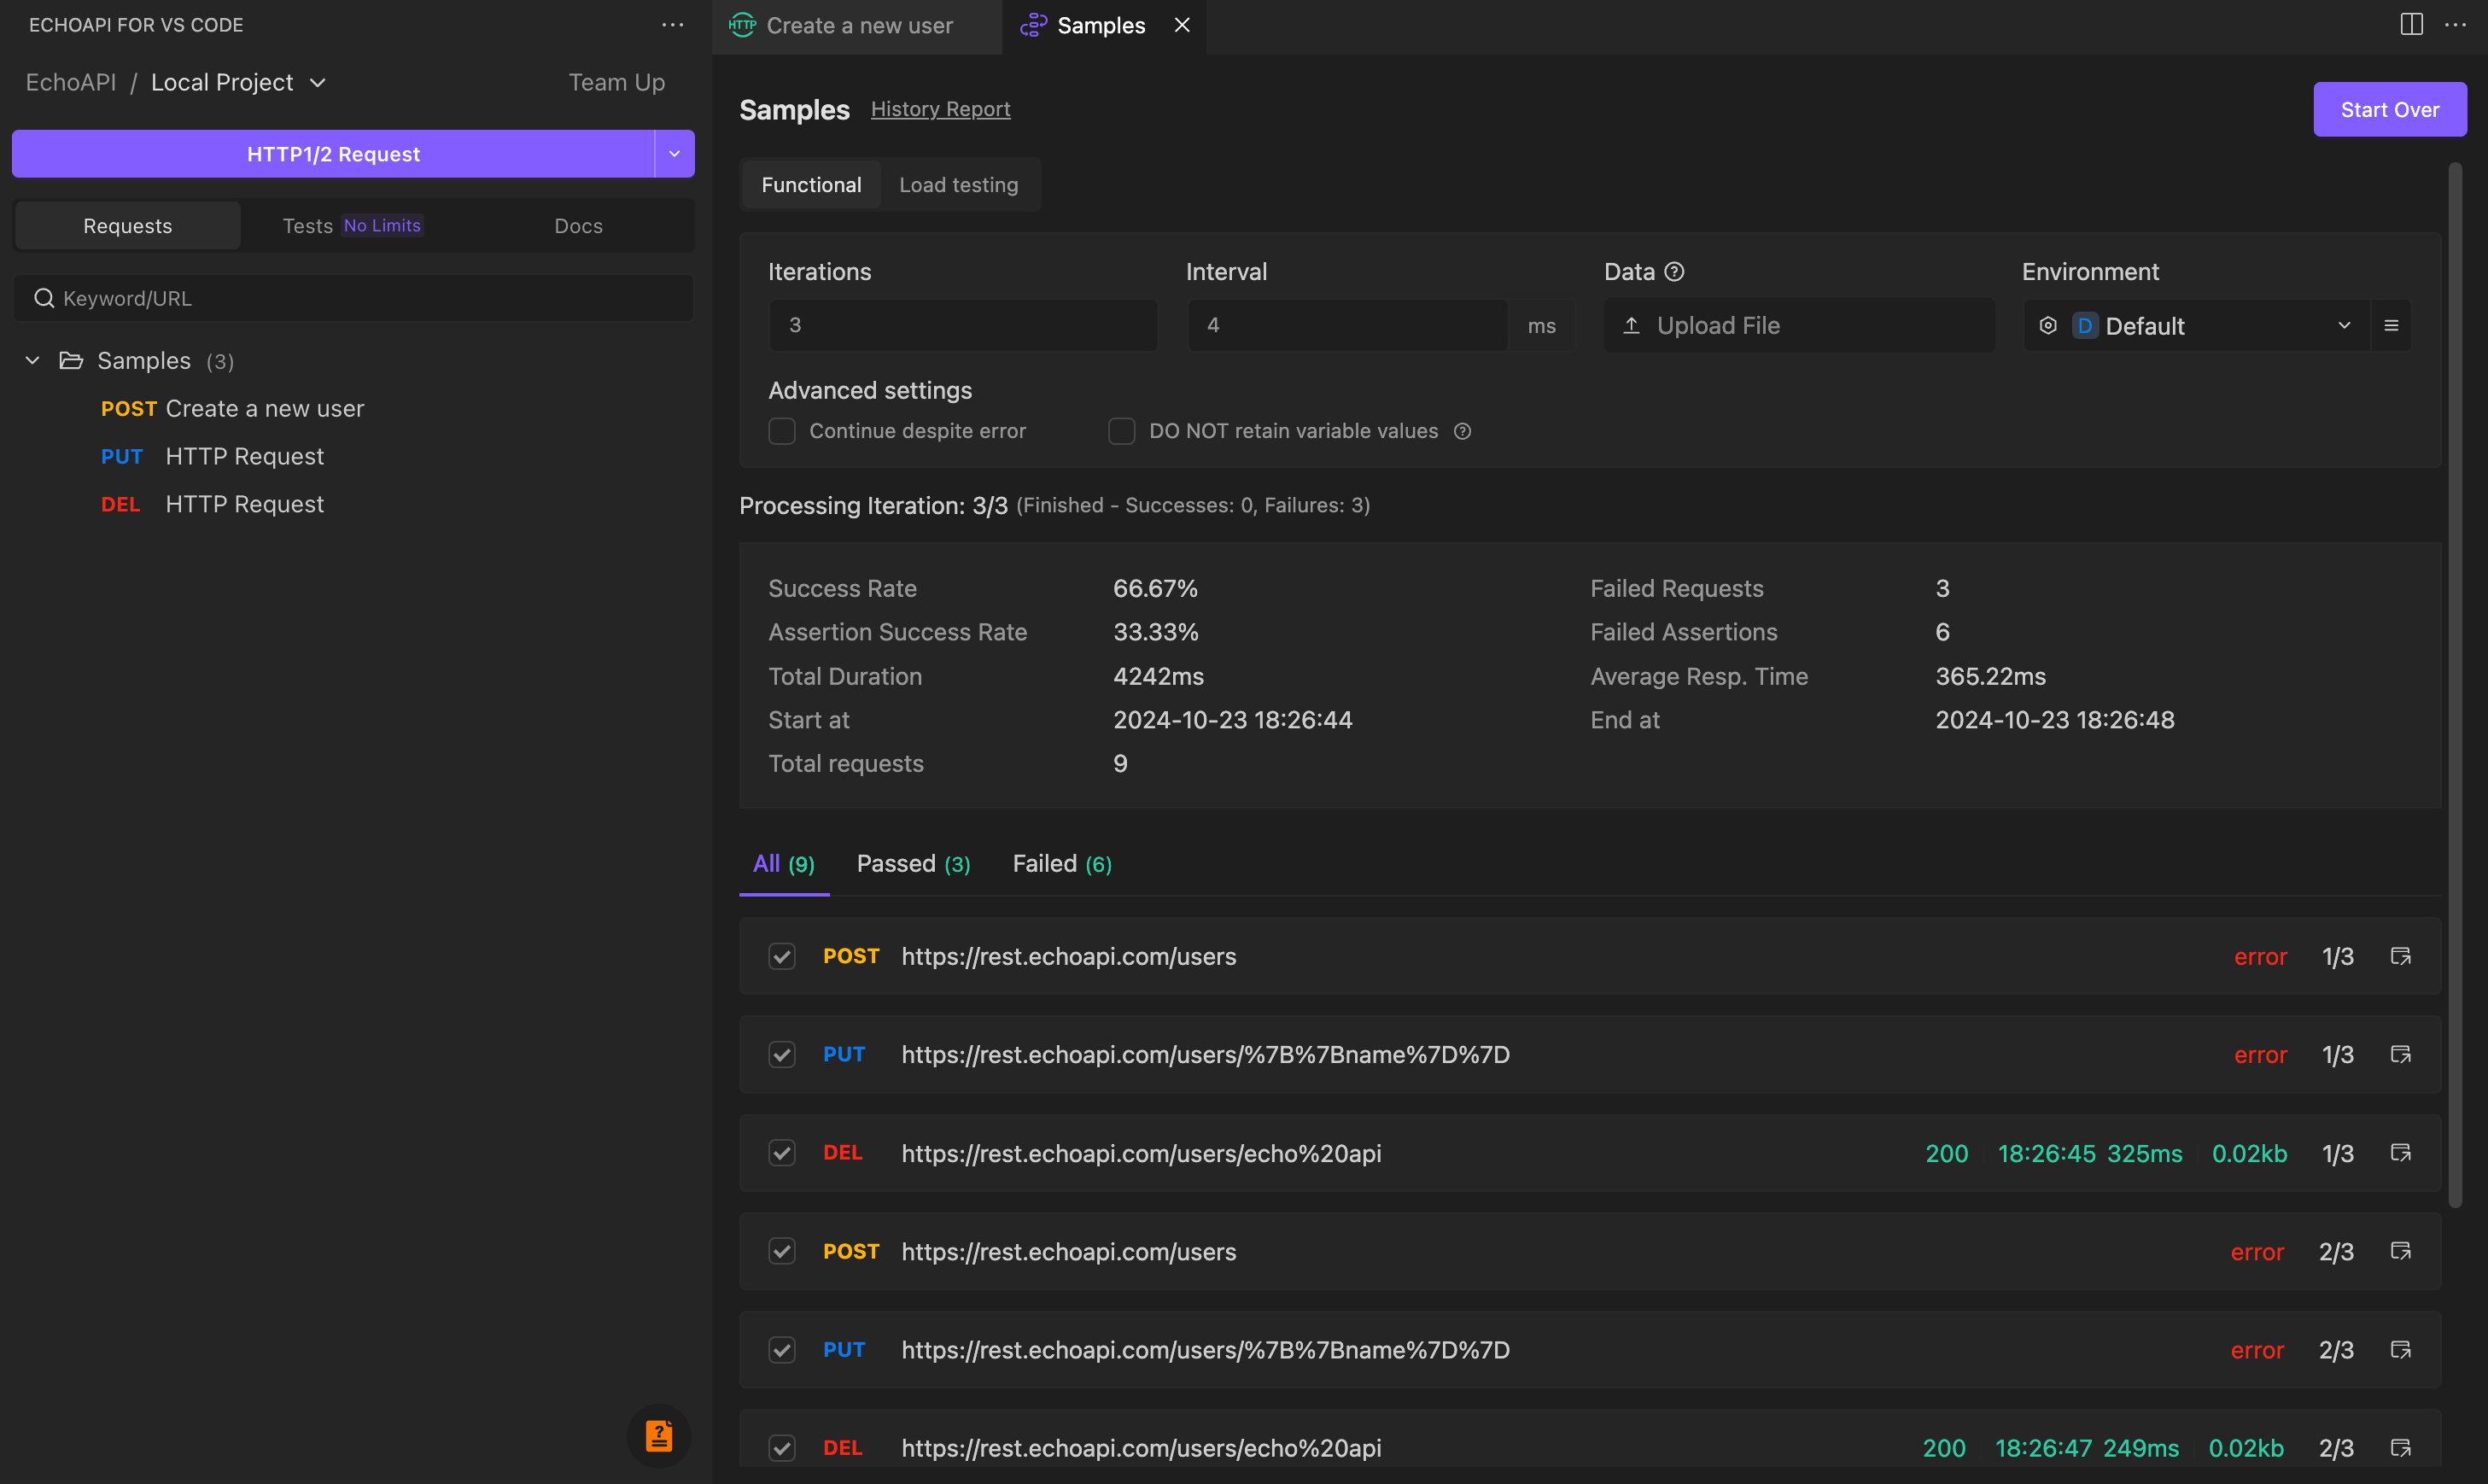The height and width of the screenshot is (1484, 2488).
Task: Open POST Create a new user request
Action: pos(232,408)
